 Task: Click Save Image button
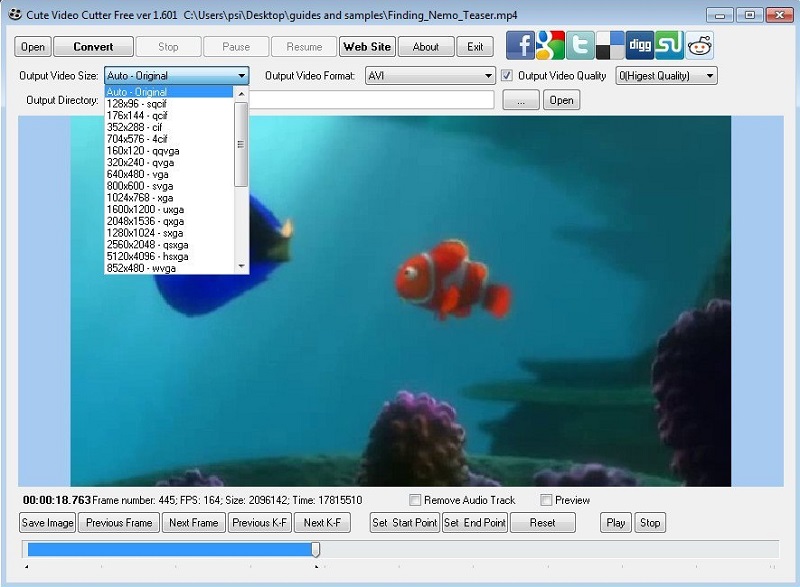coord(48,523)
